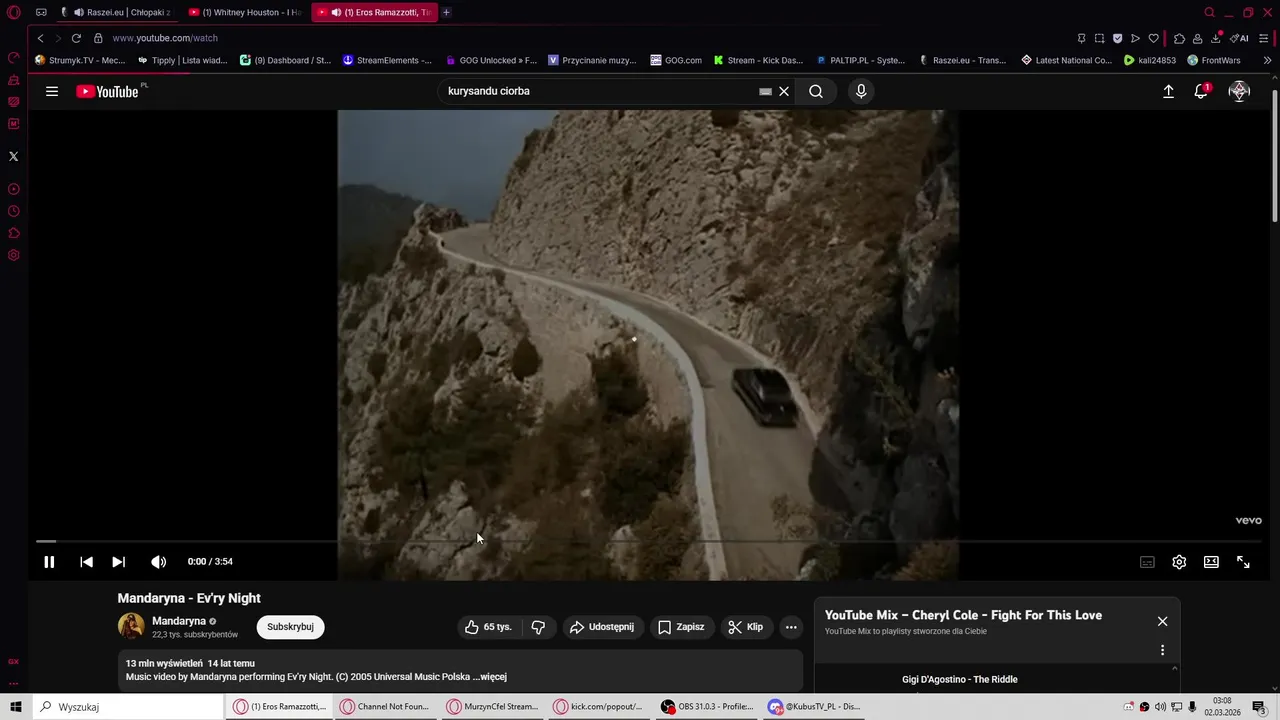Open the GOG.com bookmark
Screen dimensions: 1280x720
(676, 60)
